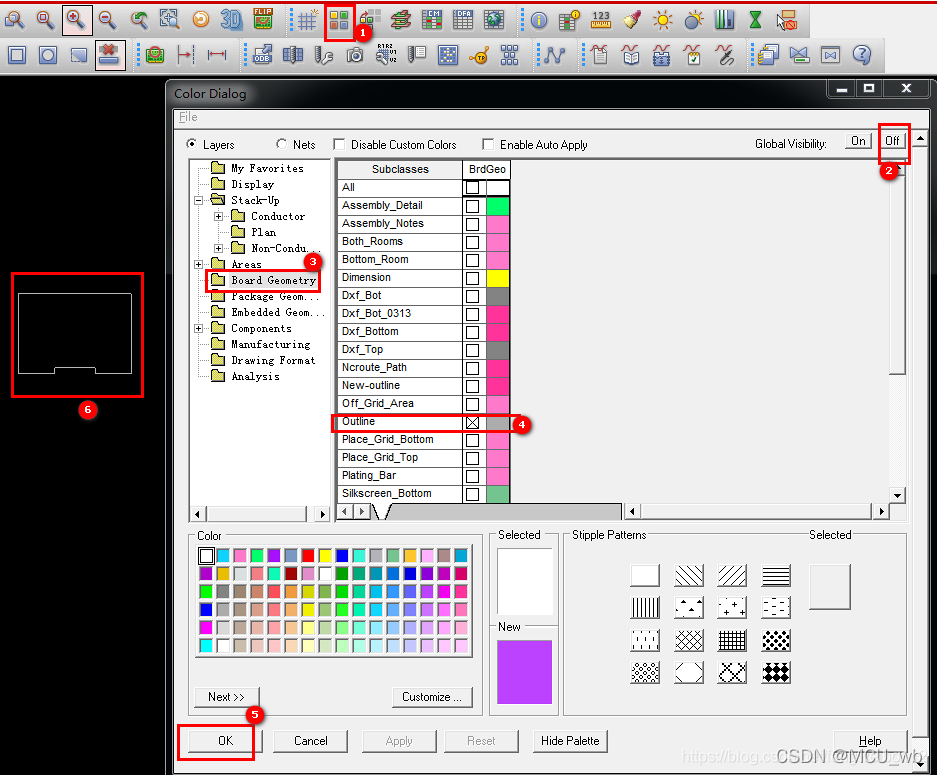Expand the Components tree node
Viewport: 937px width, 775px height.
click(x=198, y=329)
